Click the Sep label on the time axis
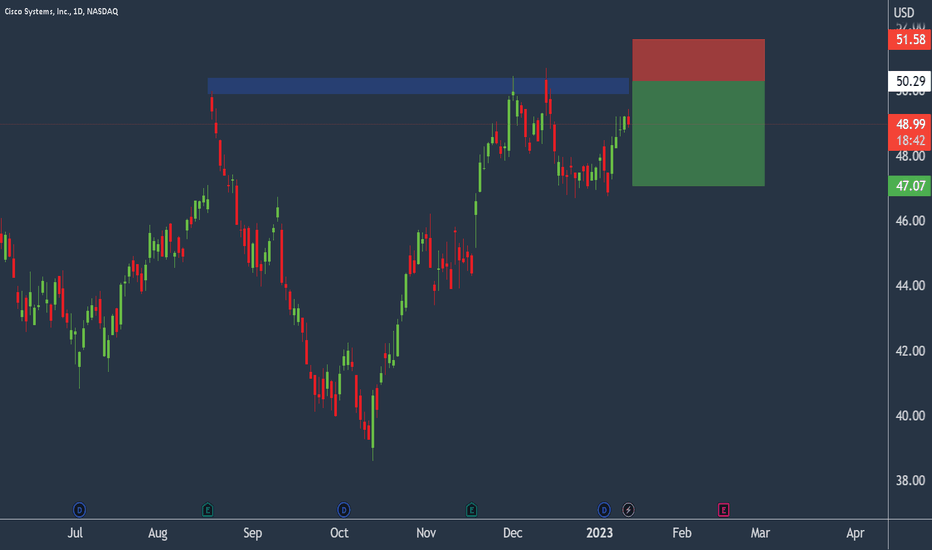932x550 pixels. [x=253, y=533]
